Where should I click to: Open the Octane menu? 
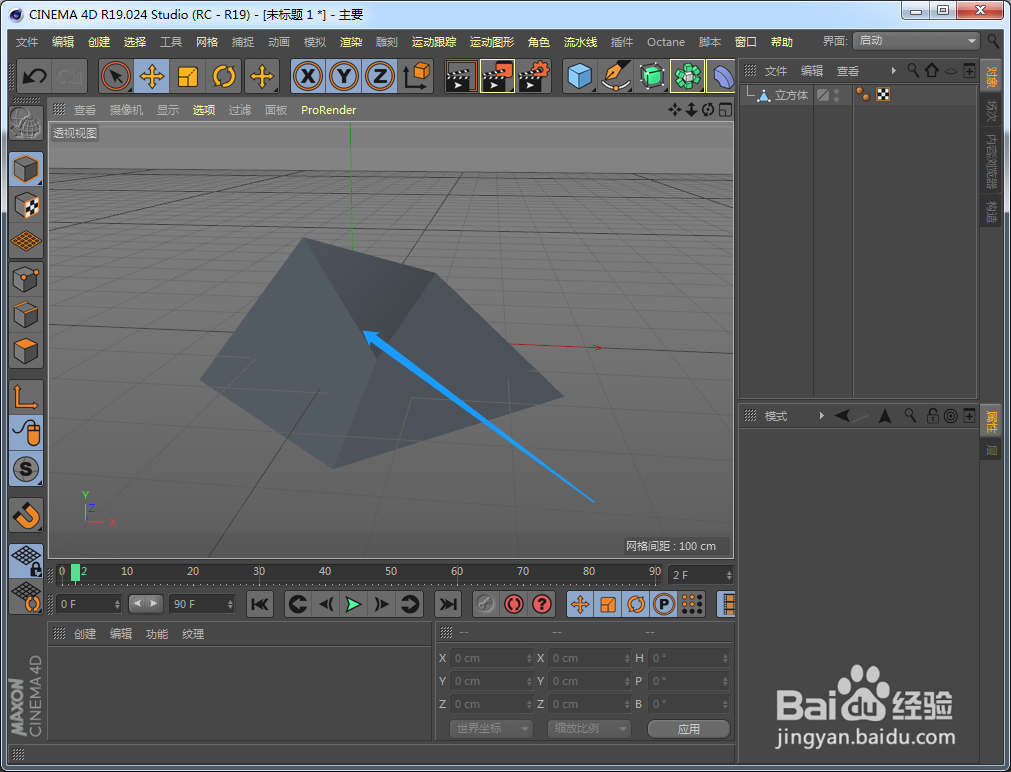[666, 42]
